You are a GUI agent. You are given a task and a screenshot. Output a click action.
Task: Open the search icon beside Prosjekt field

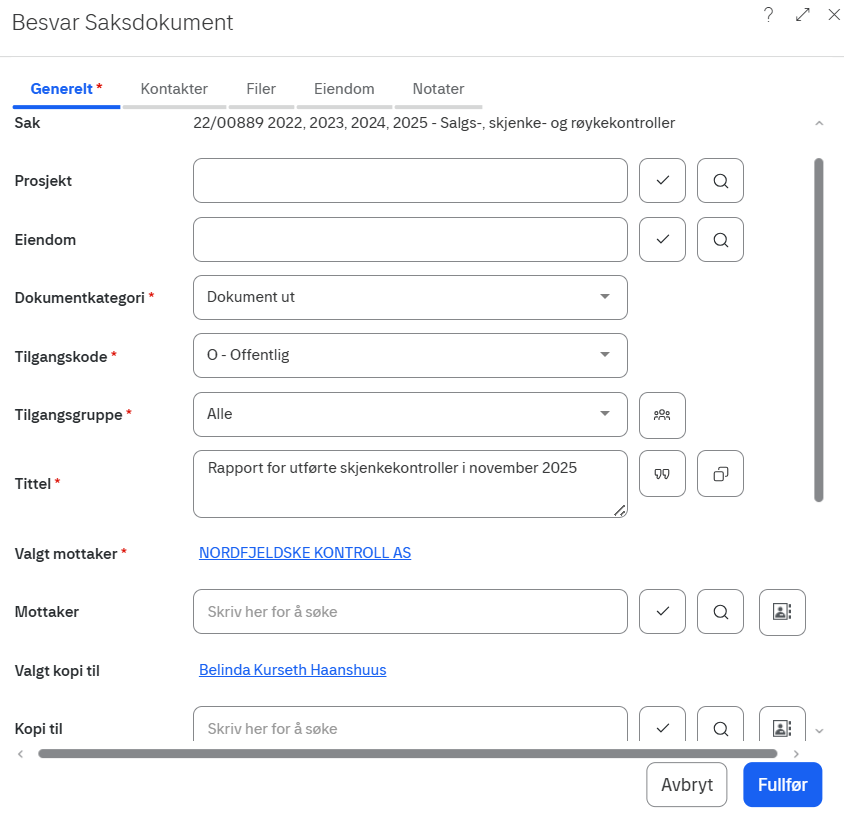[x=720, y=181]
